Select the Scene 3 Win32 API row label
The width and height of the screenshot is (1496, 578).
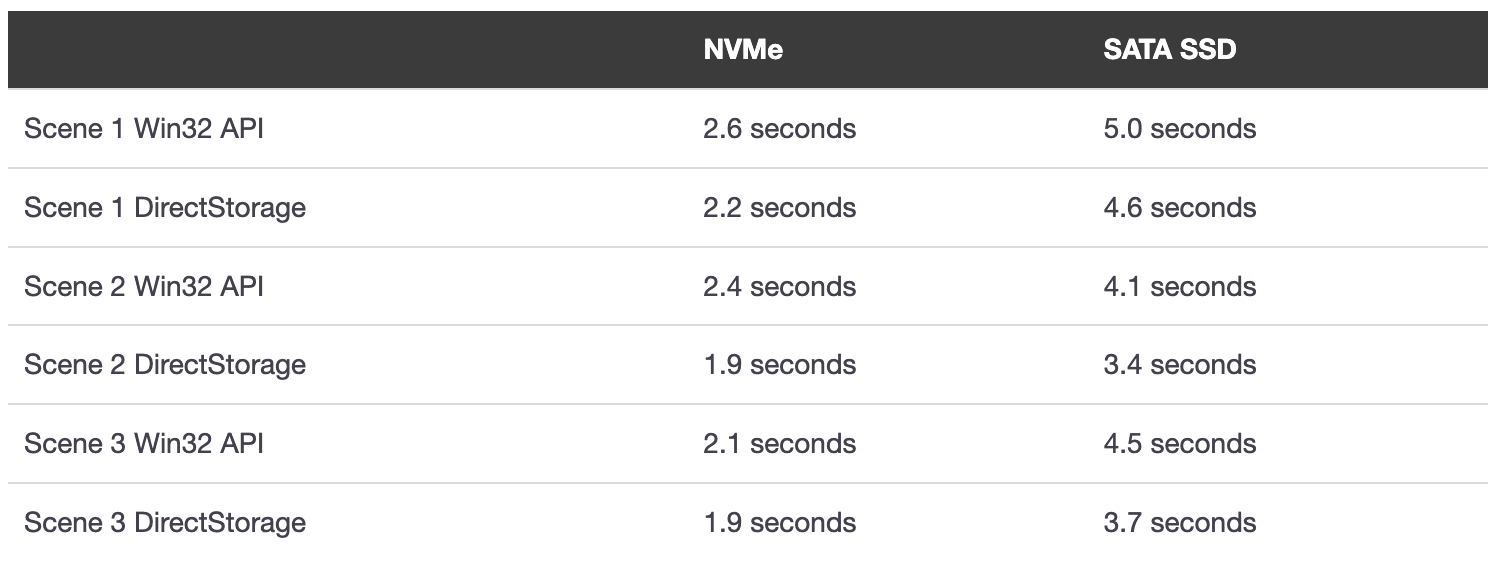[x=144, y=444]
